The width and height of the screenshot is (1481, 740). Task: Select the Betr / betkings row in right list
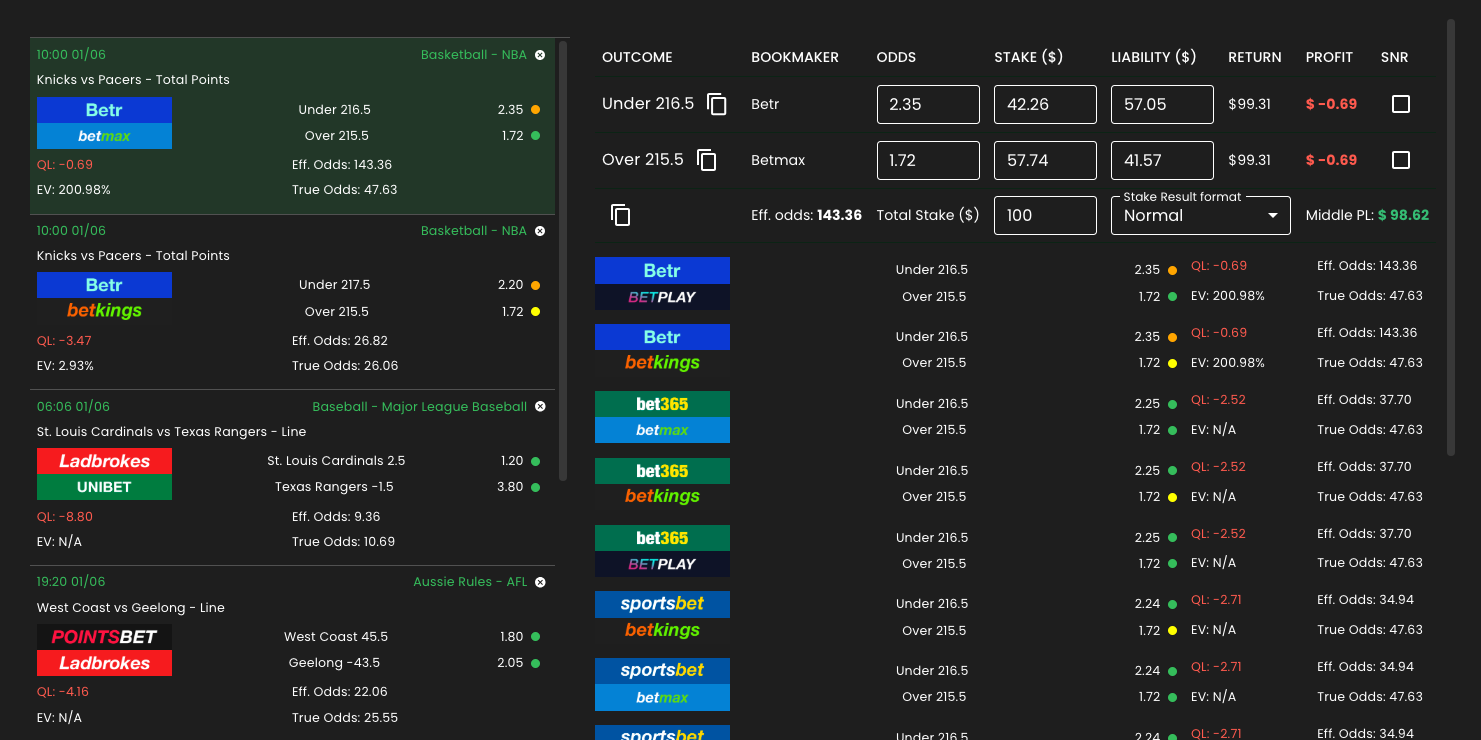click(x=1012, y=350)
